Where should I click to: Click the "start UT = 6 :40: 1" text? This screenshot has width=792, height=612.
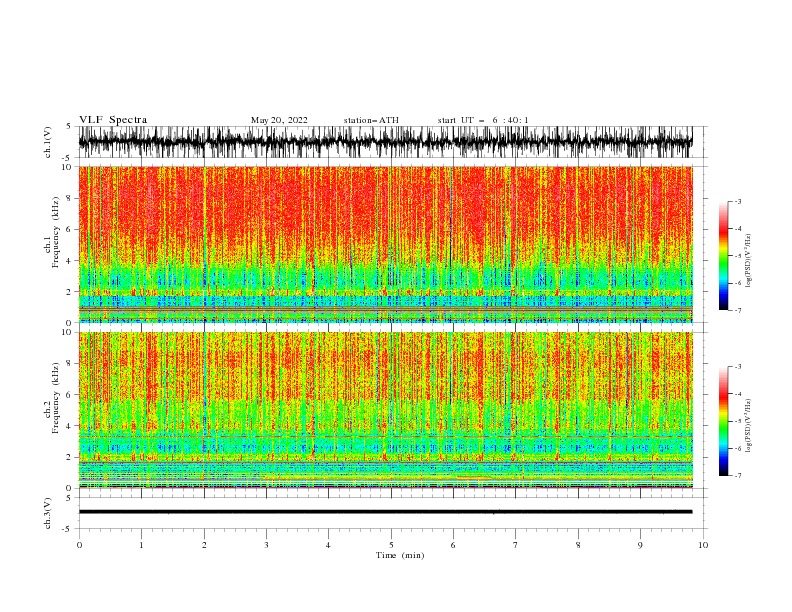(483, 120)
